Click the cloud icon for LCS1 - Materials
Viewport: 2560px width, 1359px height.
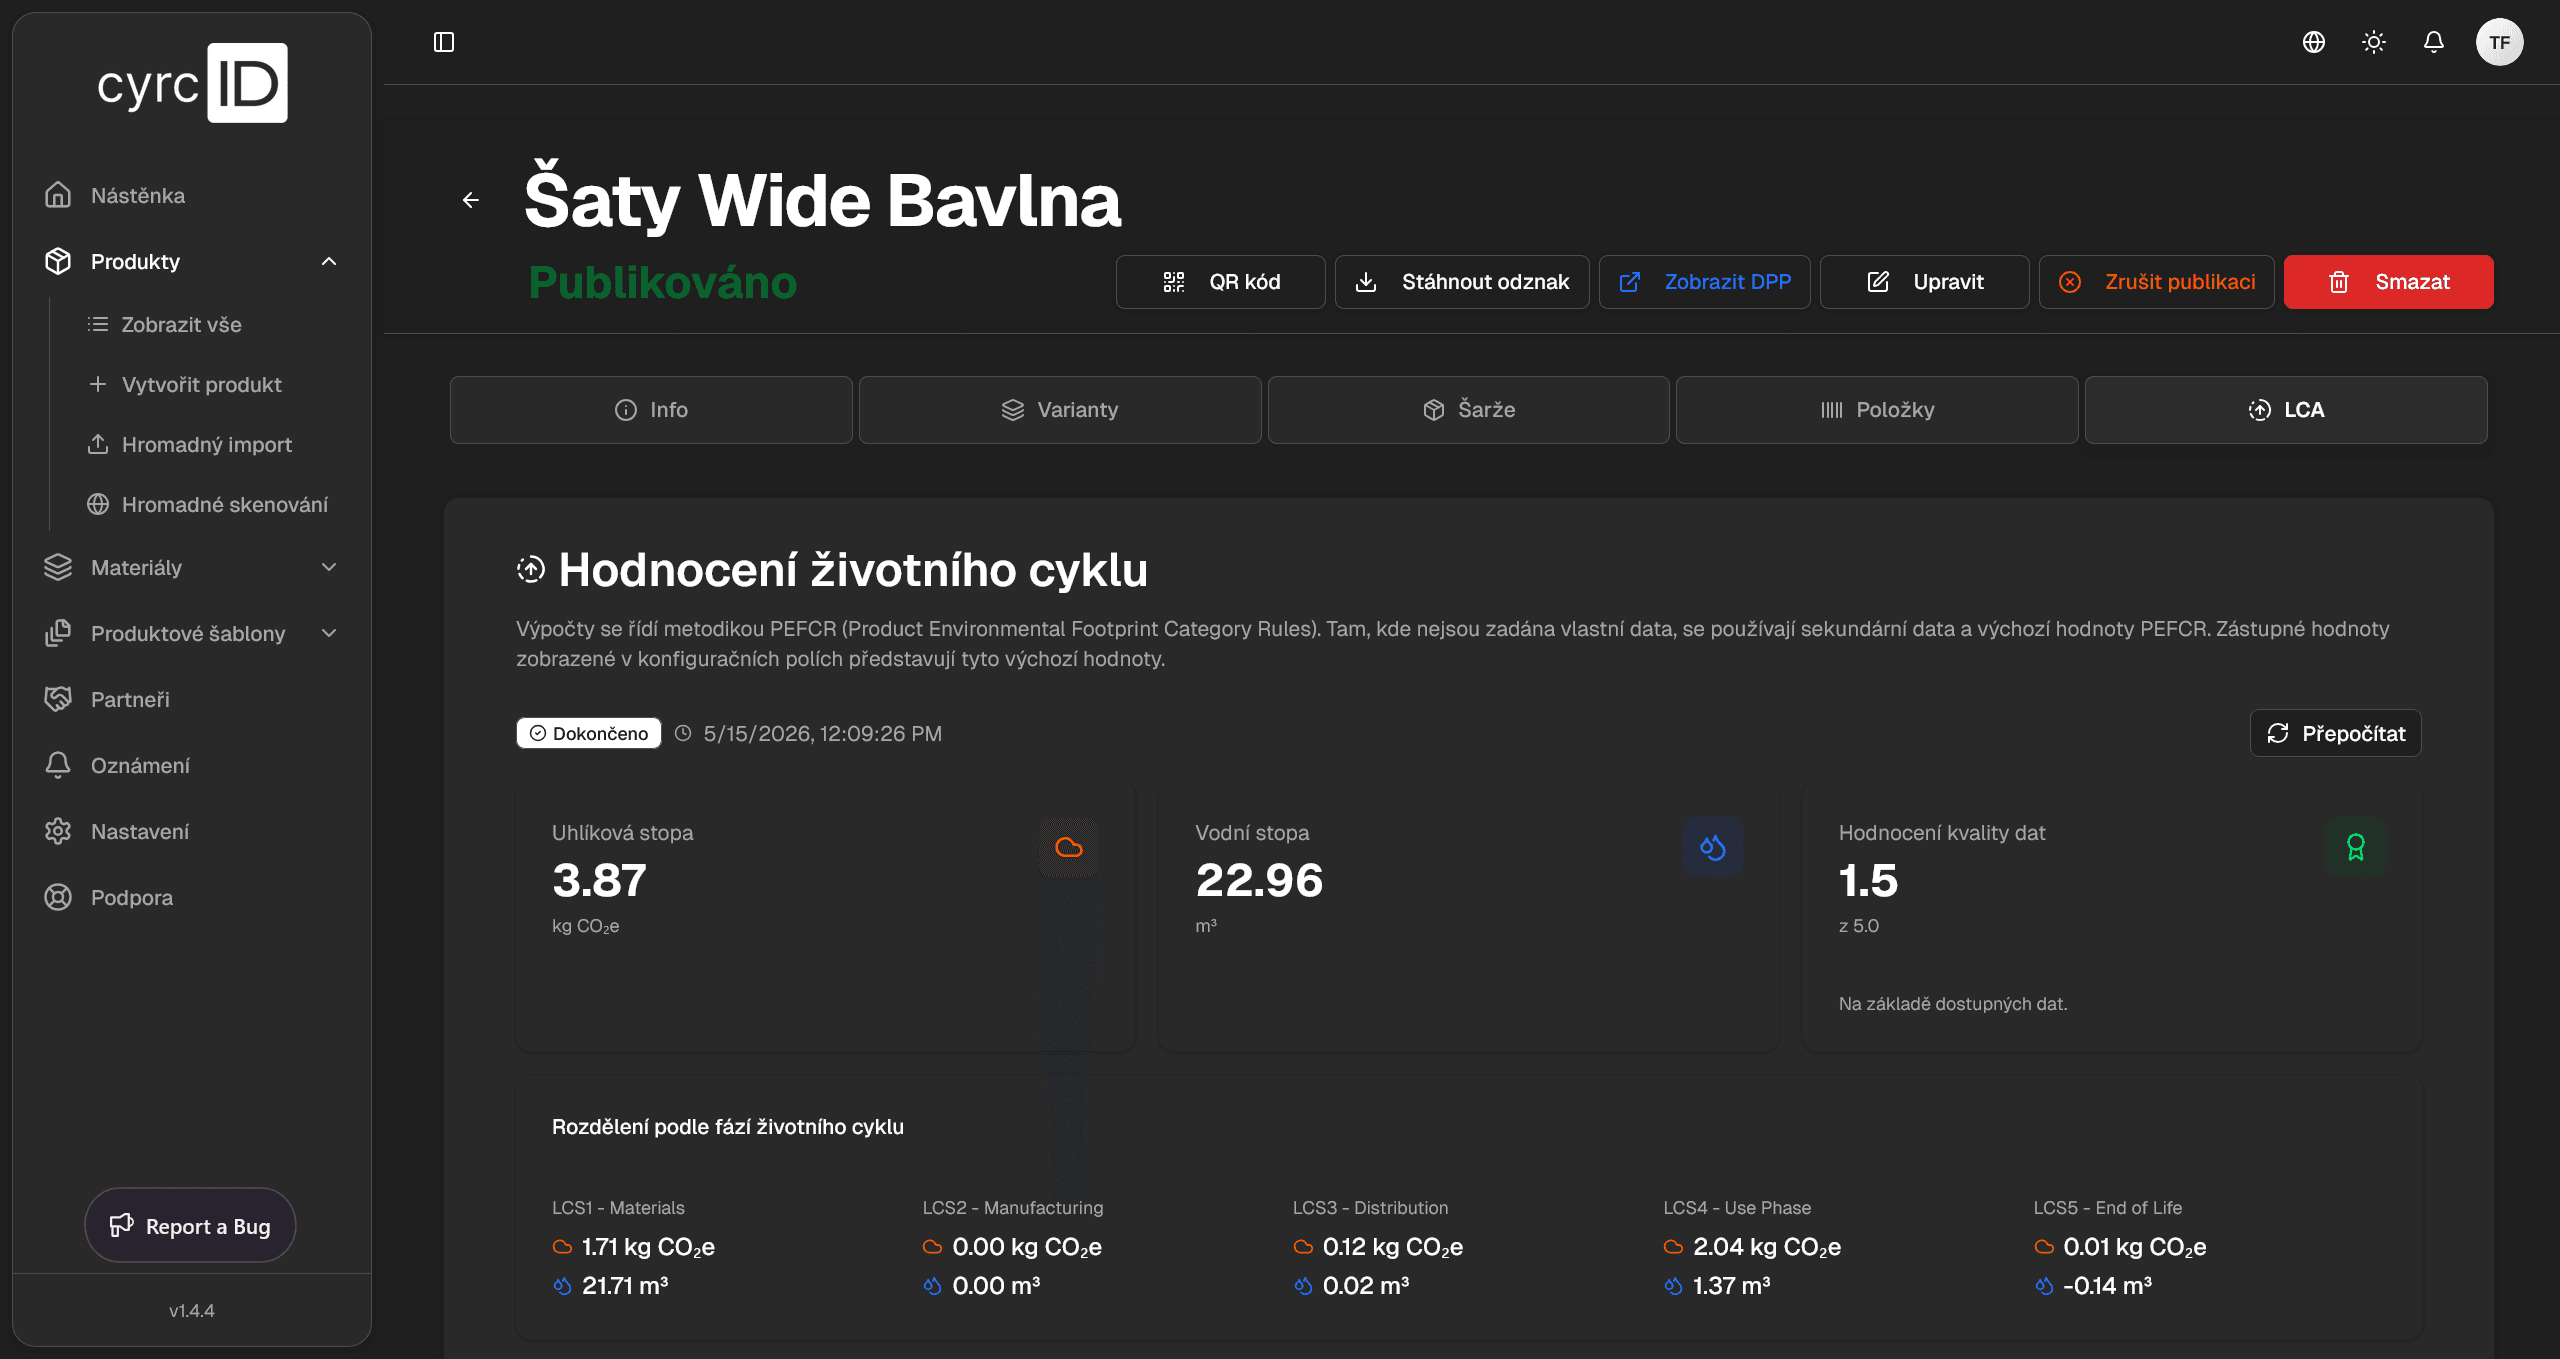tap(563, 1247)
